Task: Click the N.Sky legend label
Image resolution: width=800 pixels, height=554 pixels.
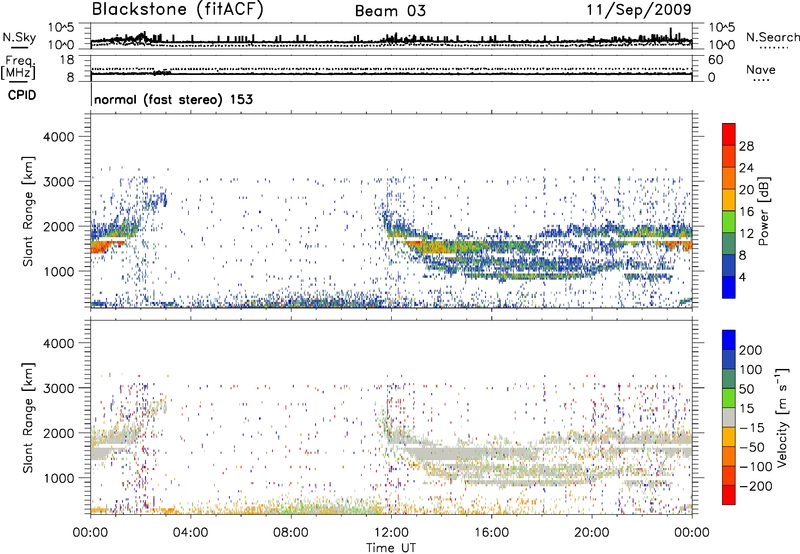Action: click(x=19, y=37)
